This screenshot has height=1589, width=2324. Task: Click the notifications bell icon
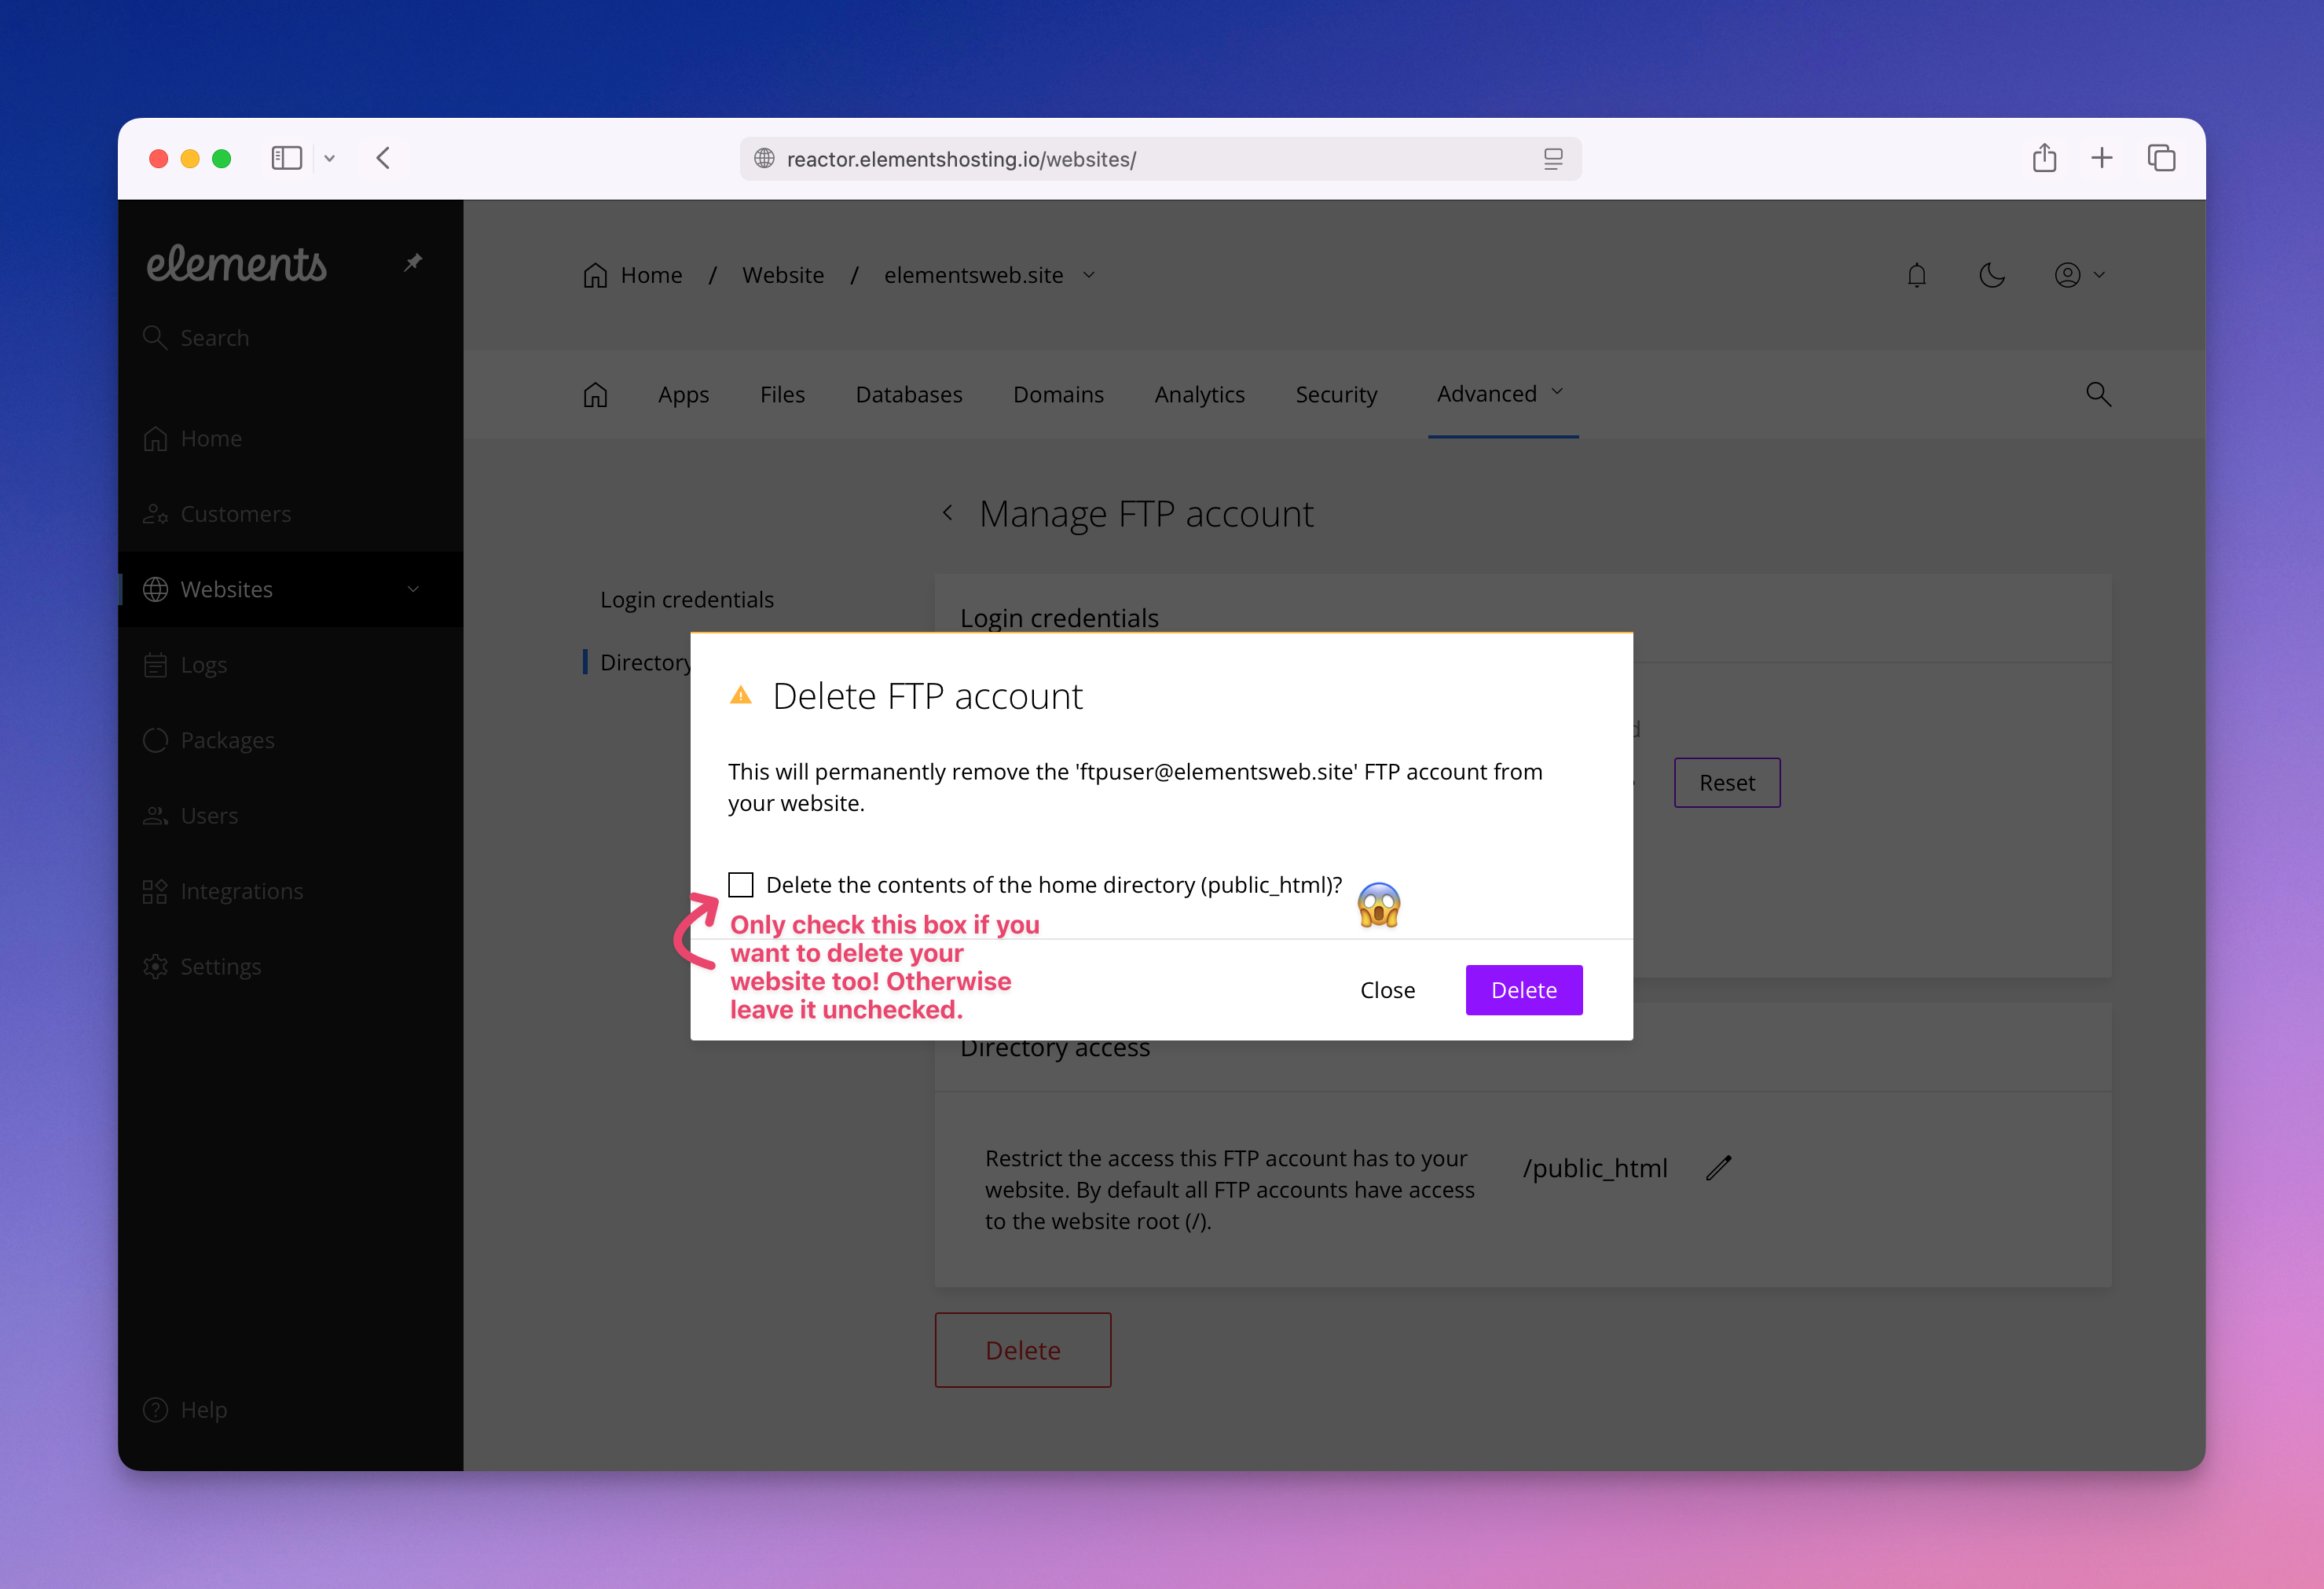click(x=1916, y=275)
